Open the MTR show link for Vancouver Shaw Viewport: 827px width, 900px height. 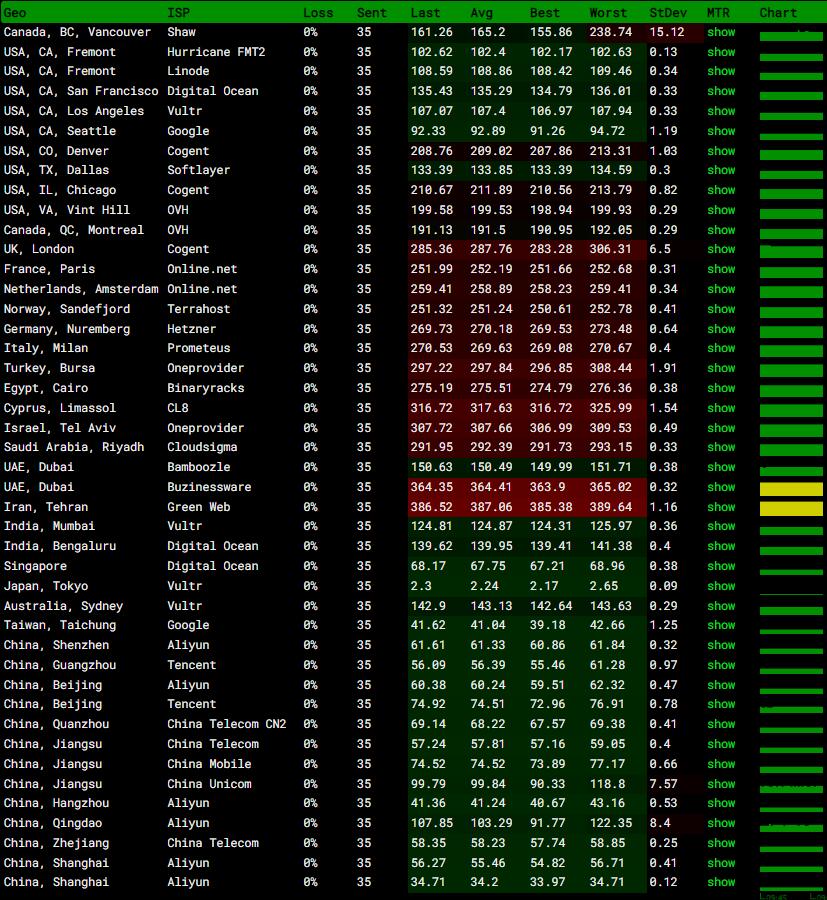(x=721, y=32)
